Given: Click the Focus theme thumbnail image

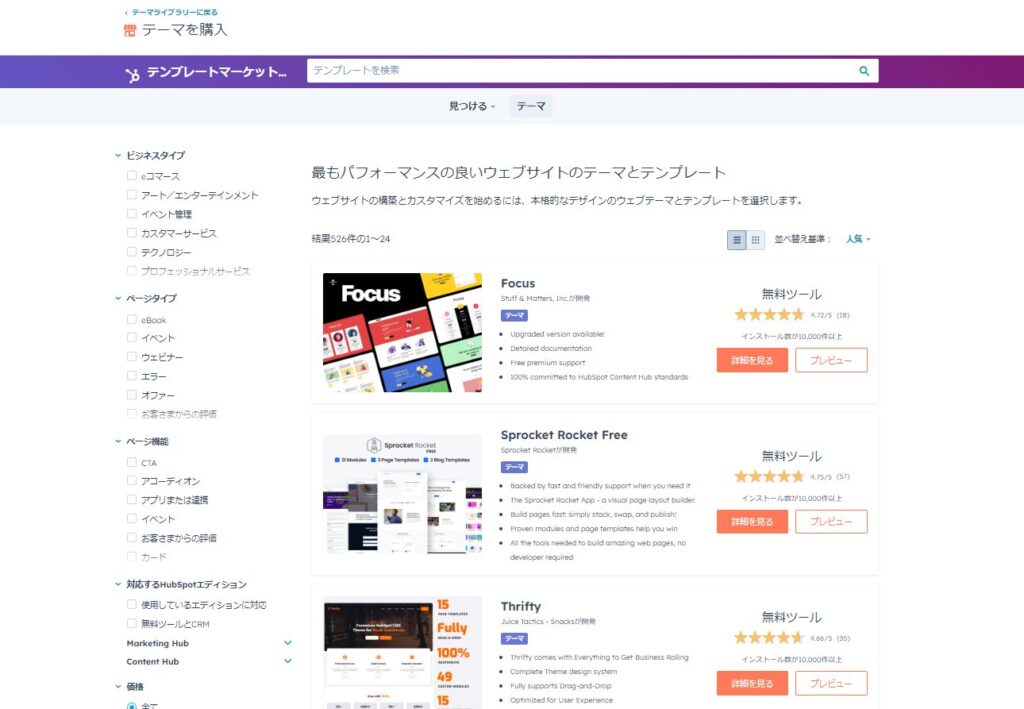Looking at the screenshot, I should click(x=403, y=333).
